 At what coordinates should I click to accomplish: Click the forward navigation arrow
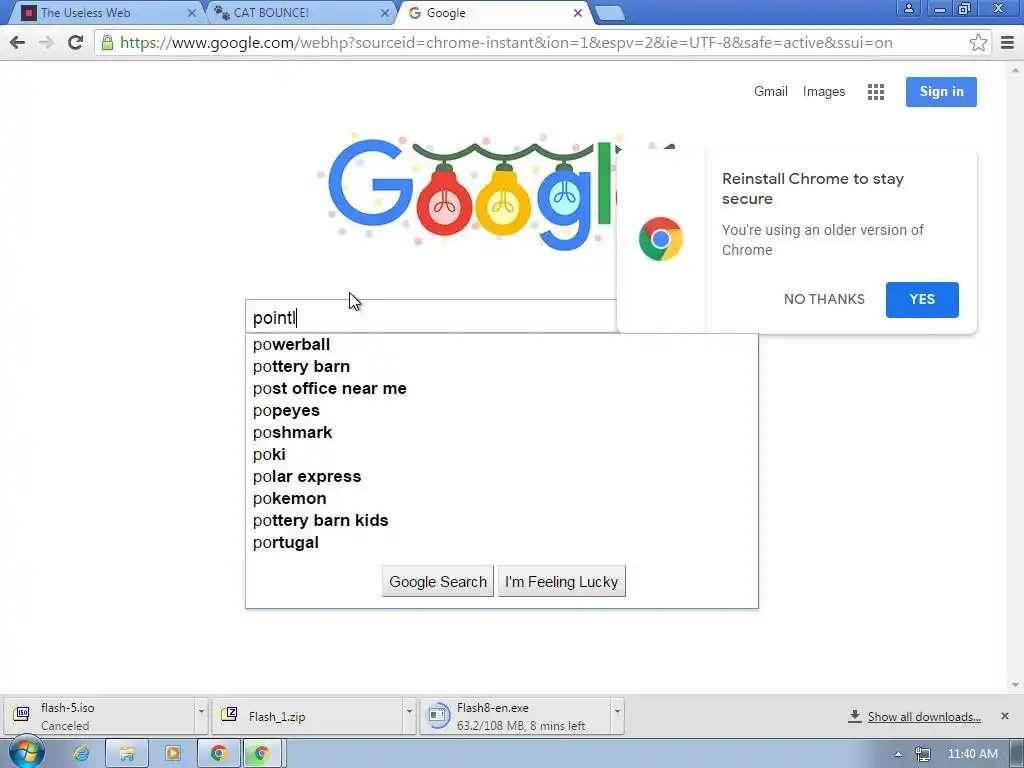point(46,43)
